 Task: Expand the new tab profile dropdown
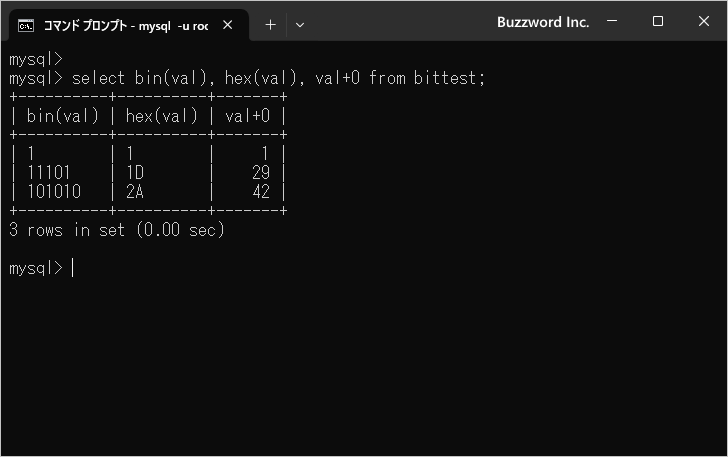[300, 25]
